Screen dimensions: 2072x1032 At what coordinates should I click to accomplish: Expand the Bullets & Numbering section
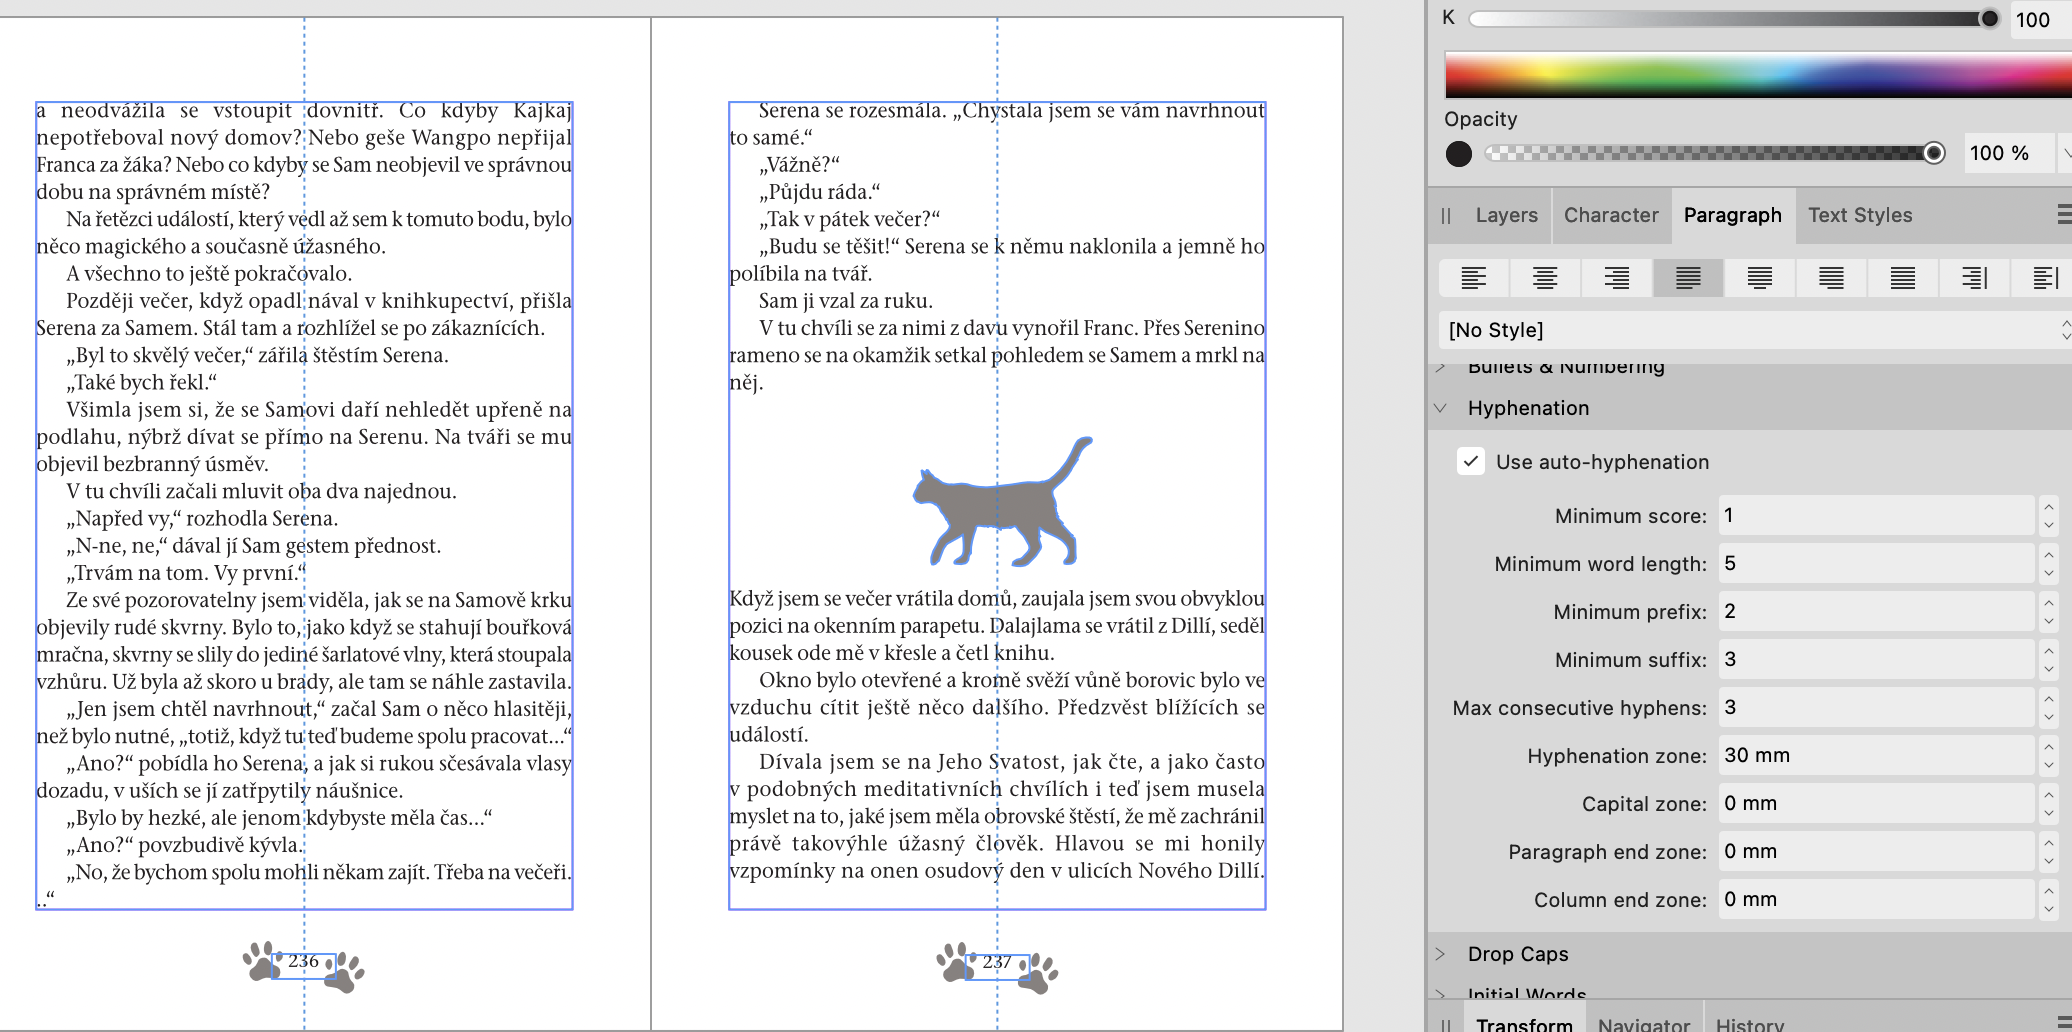[x=1441, y=367]
